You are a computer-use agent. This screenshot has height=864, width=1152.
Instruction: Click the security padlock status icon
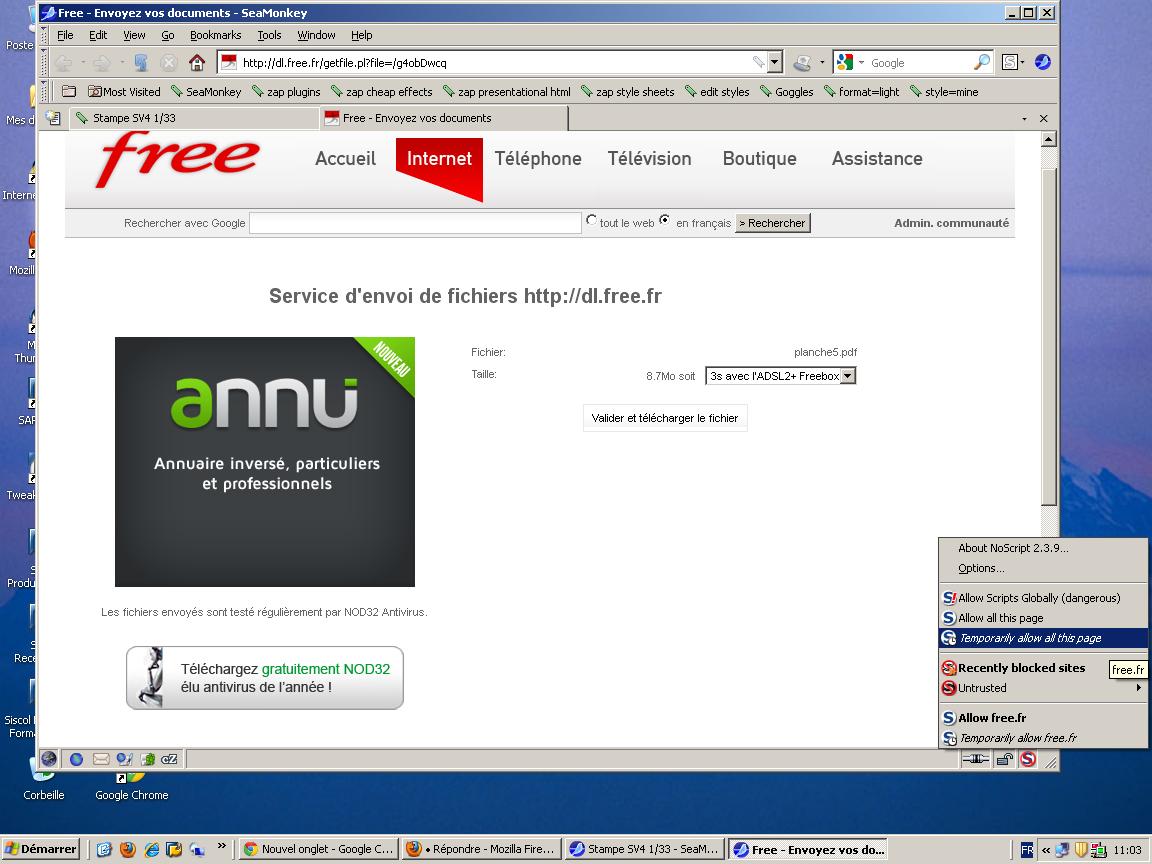[x=1001, y=759]
